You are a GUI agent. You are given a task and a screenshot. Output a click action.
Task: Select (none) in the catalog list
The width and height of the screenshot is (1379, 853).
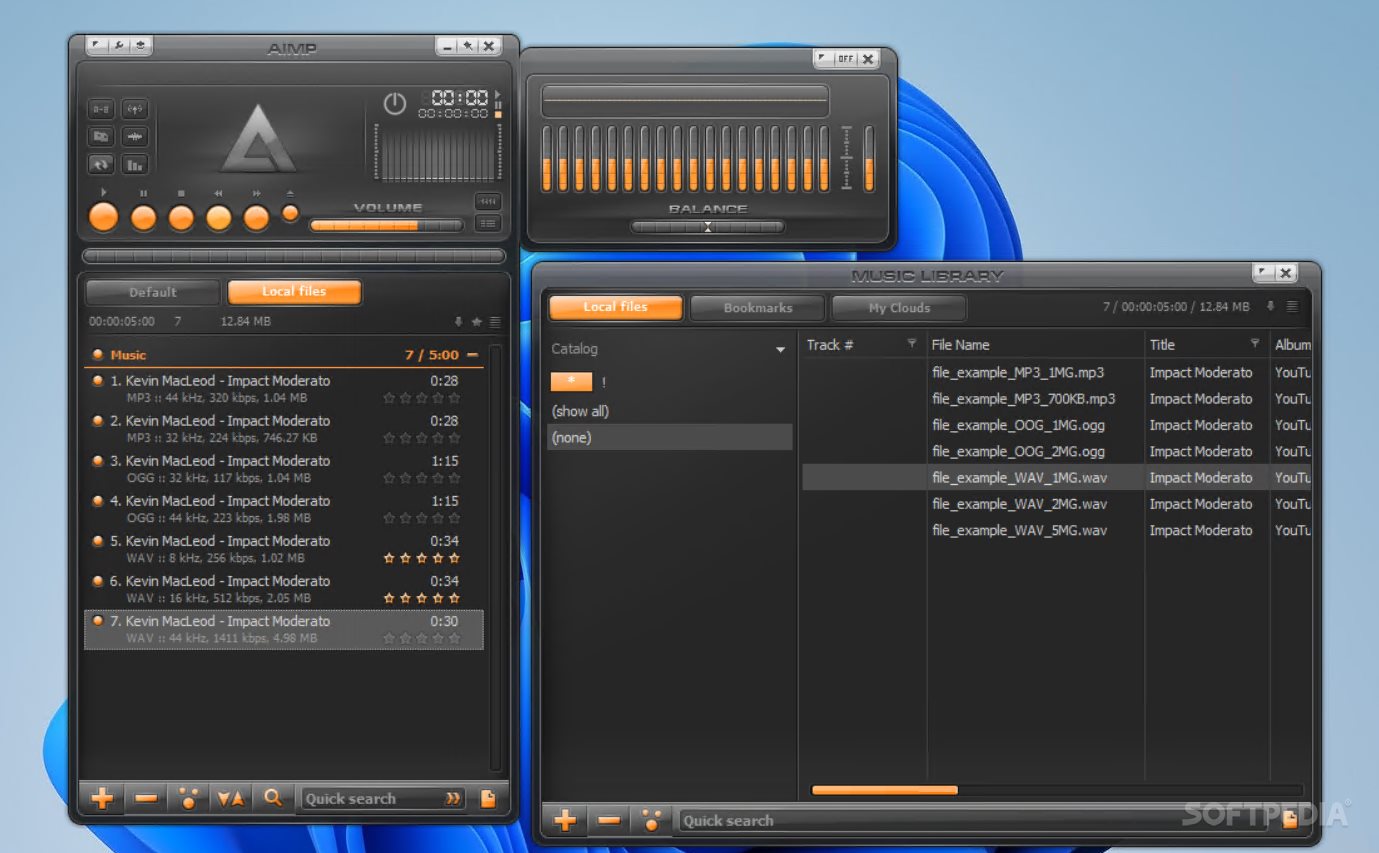(x=670, y=437)
